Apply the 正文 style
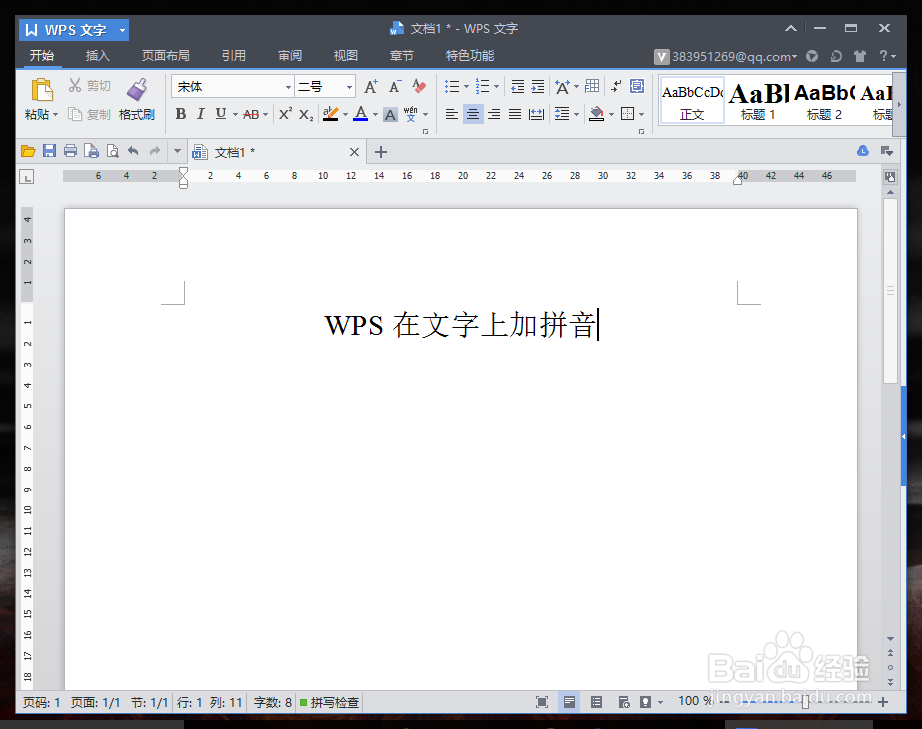Viewport: 922px width, 729px height. coord(692,101)
